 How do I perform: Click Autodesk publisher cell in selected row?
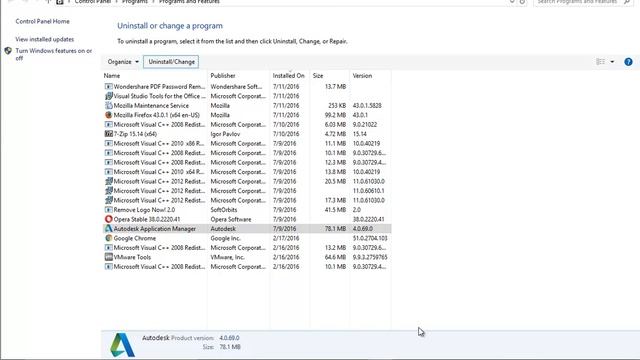(x=223, y=229)
